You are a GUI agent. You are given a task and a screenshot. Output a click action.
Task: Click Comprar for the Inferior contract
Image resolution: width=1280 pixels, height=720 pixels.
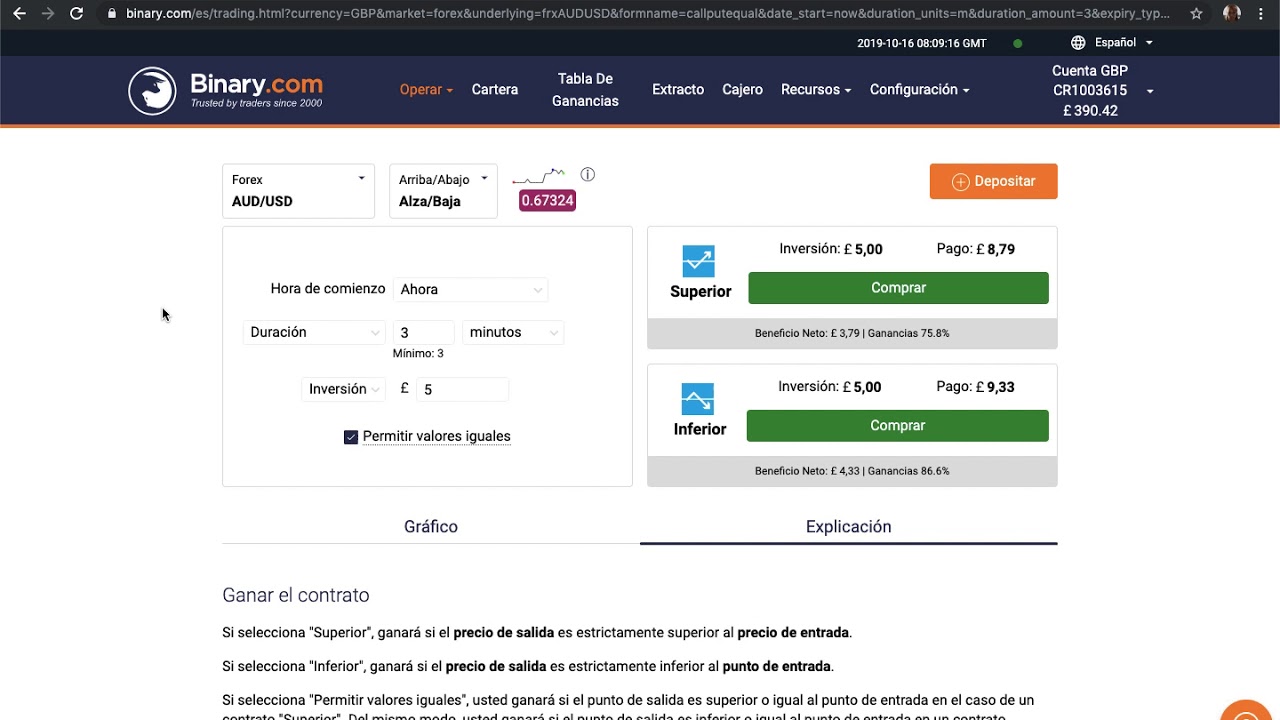coord(898,426)
